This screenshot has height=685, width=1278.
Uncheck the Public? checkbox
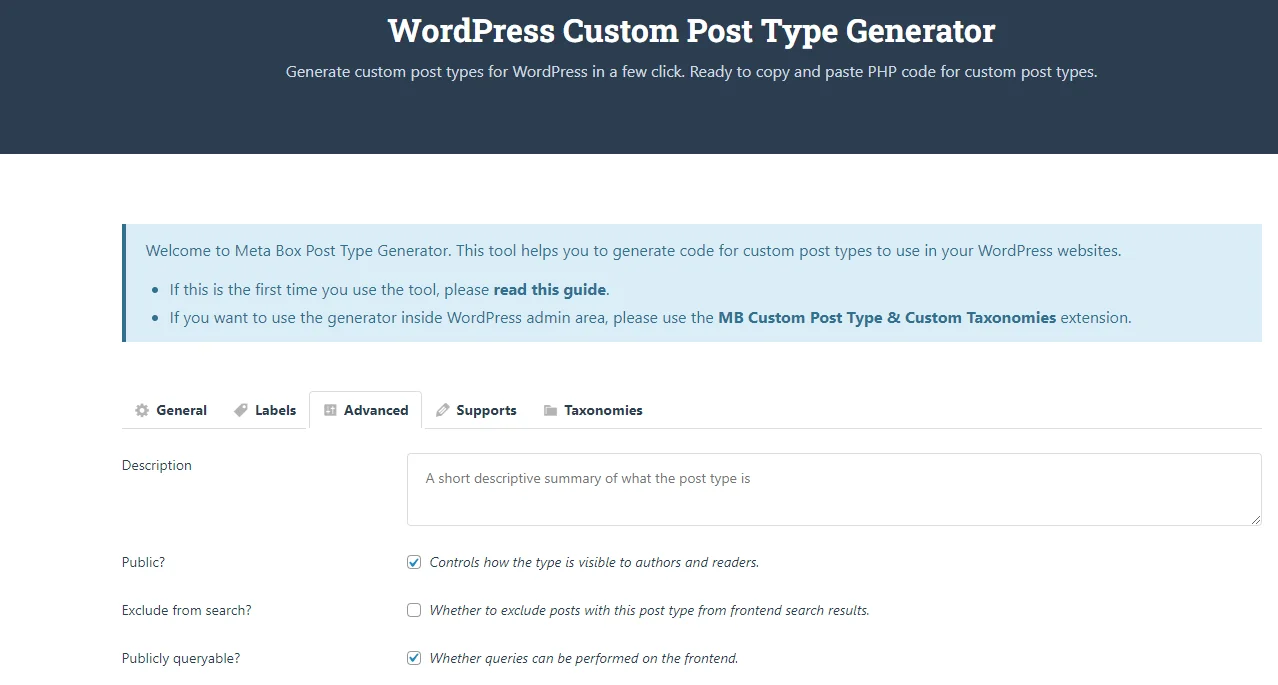(x=414, y=562)
